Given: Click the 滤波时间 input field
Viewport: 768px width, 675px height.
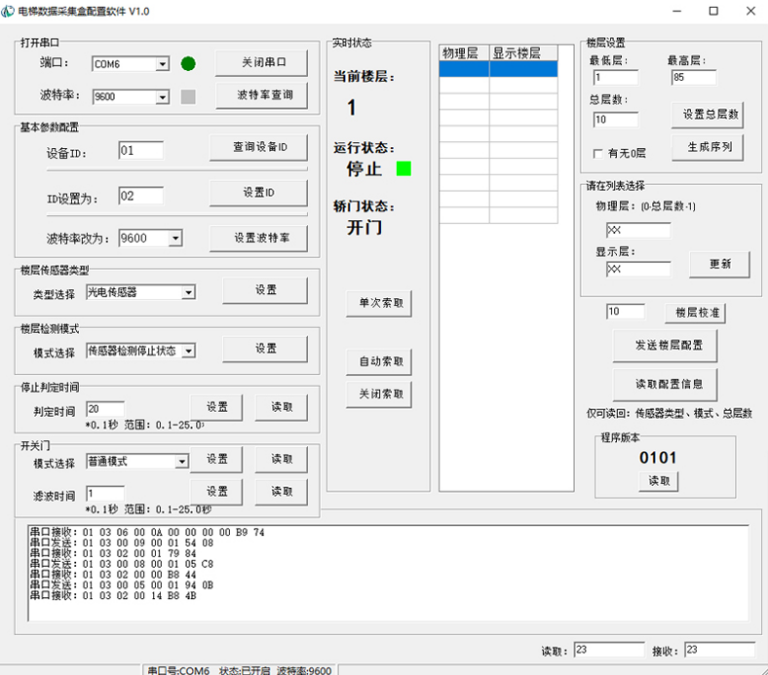Looking at the screenshot, I should click(x=105, y=494).
